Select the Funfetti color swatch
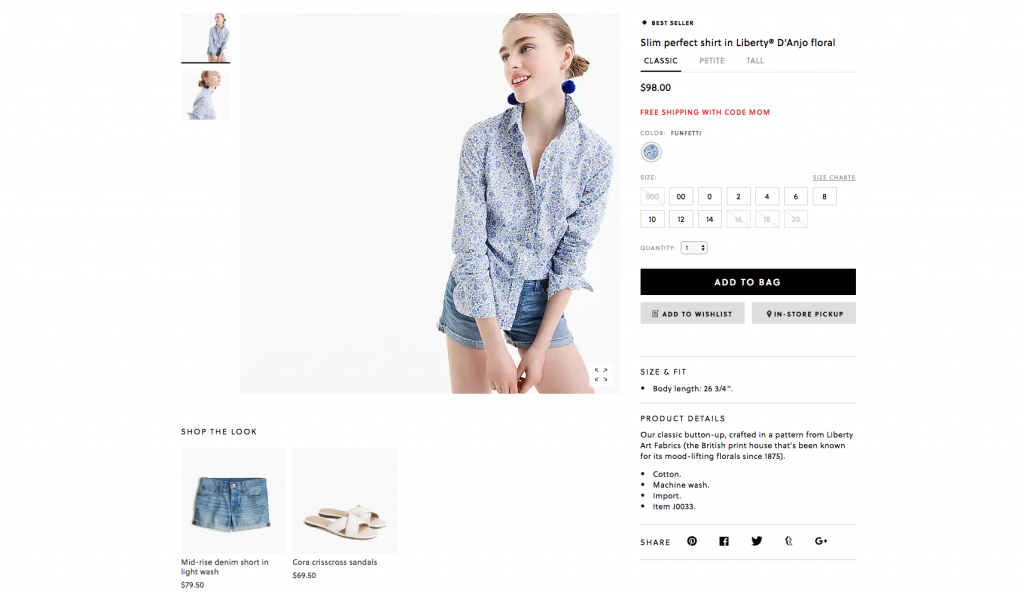1024x596 pixels. point(651,152)
